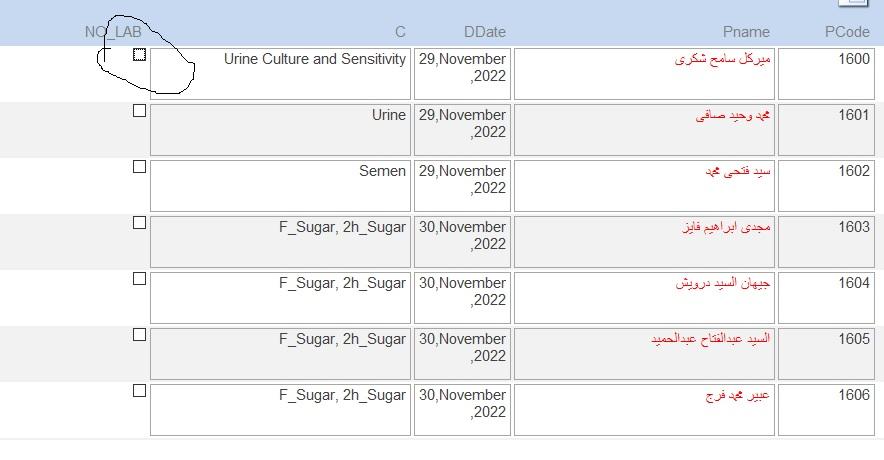Viewport: 884px width, 460px height.
Task: Click the Urine Culture and Sensitivity field
Action: [280, 74]
